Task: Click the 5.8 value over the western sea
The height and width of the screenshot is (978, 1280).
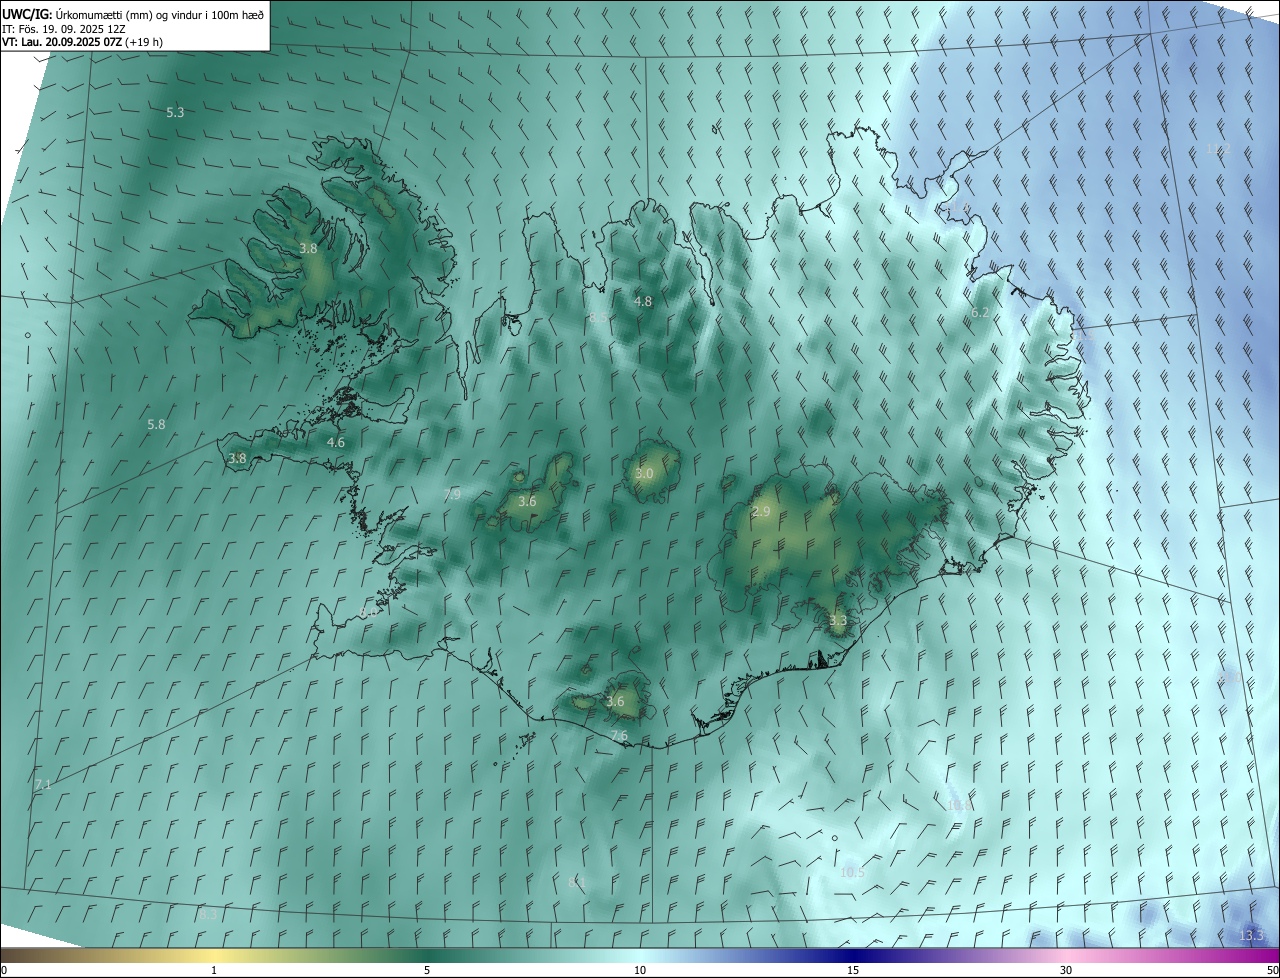Action: (x=156, y=424)
